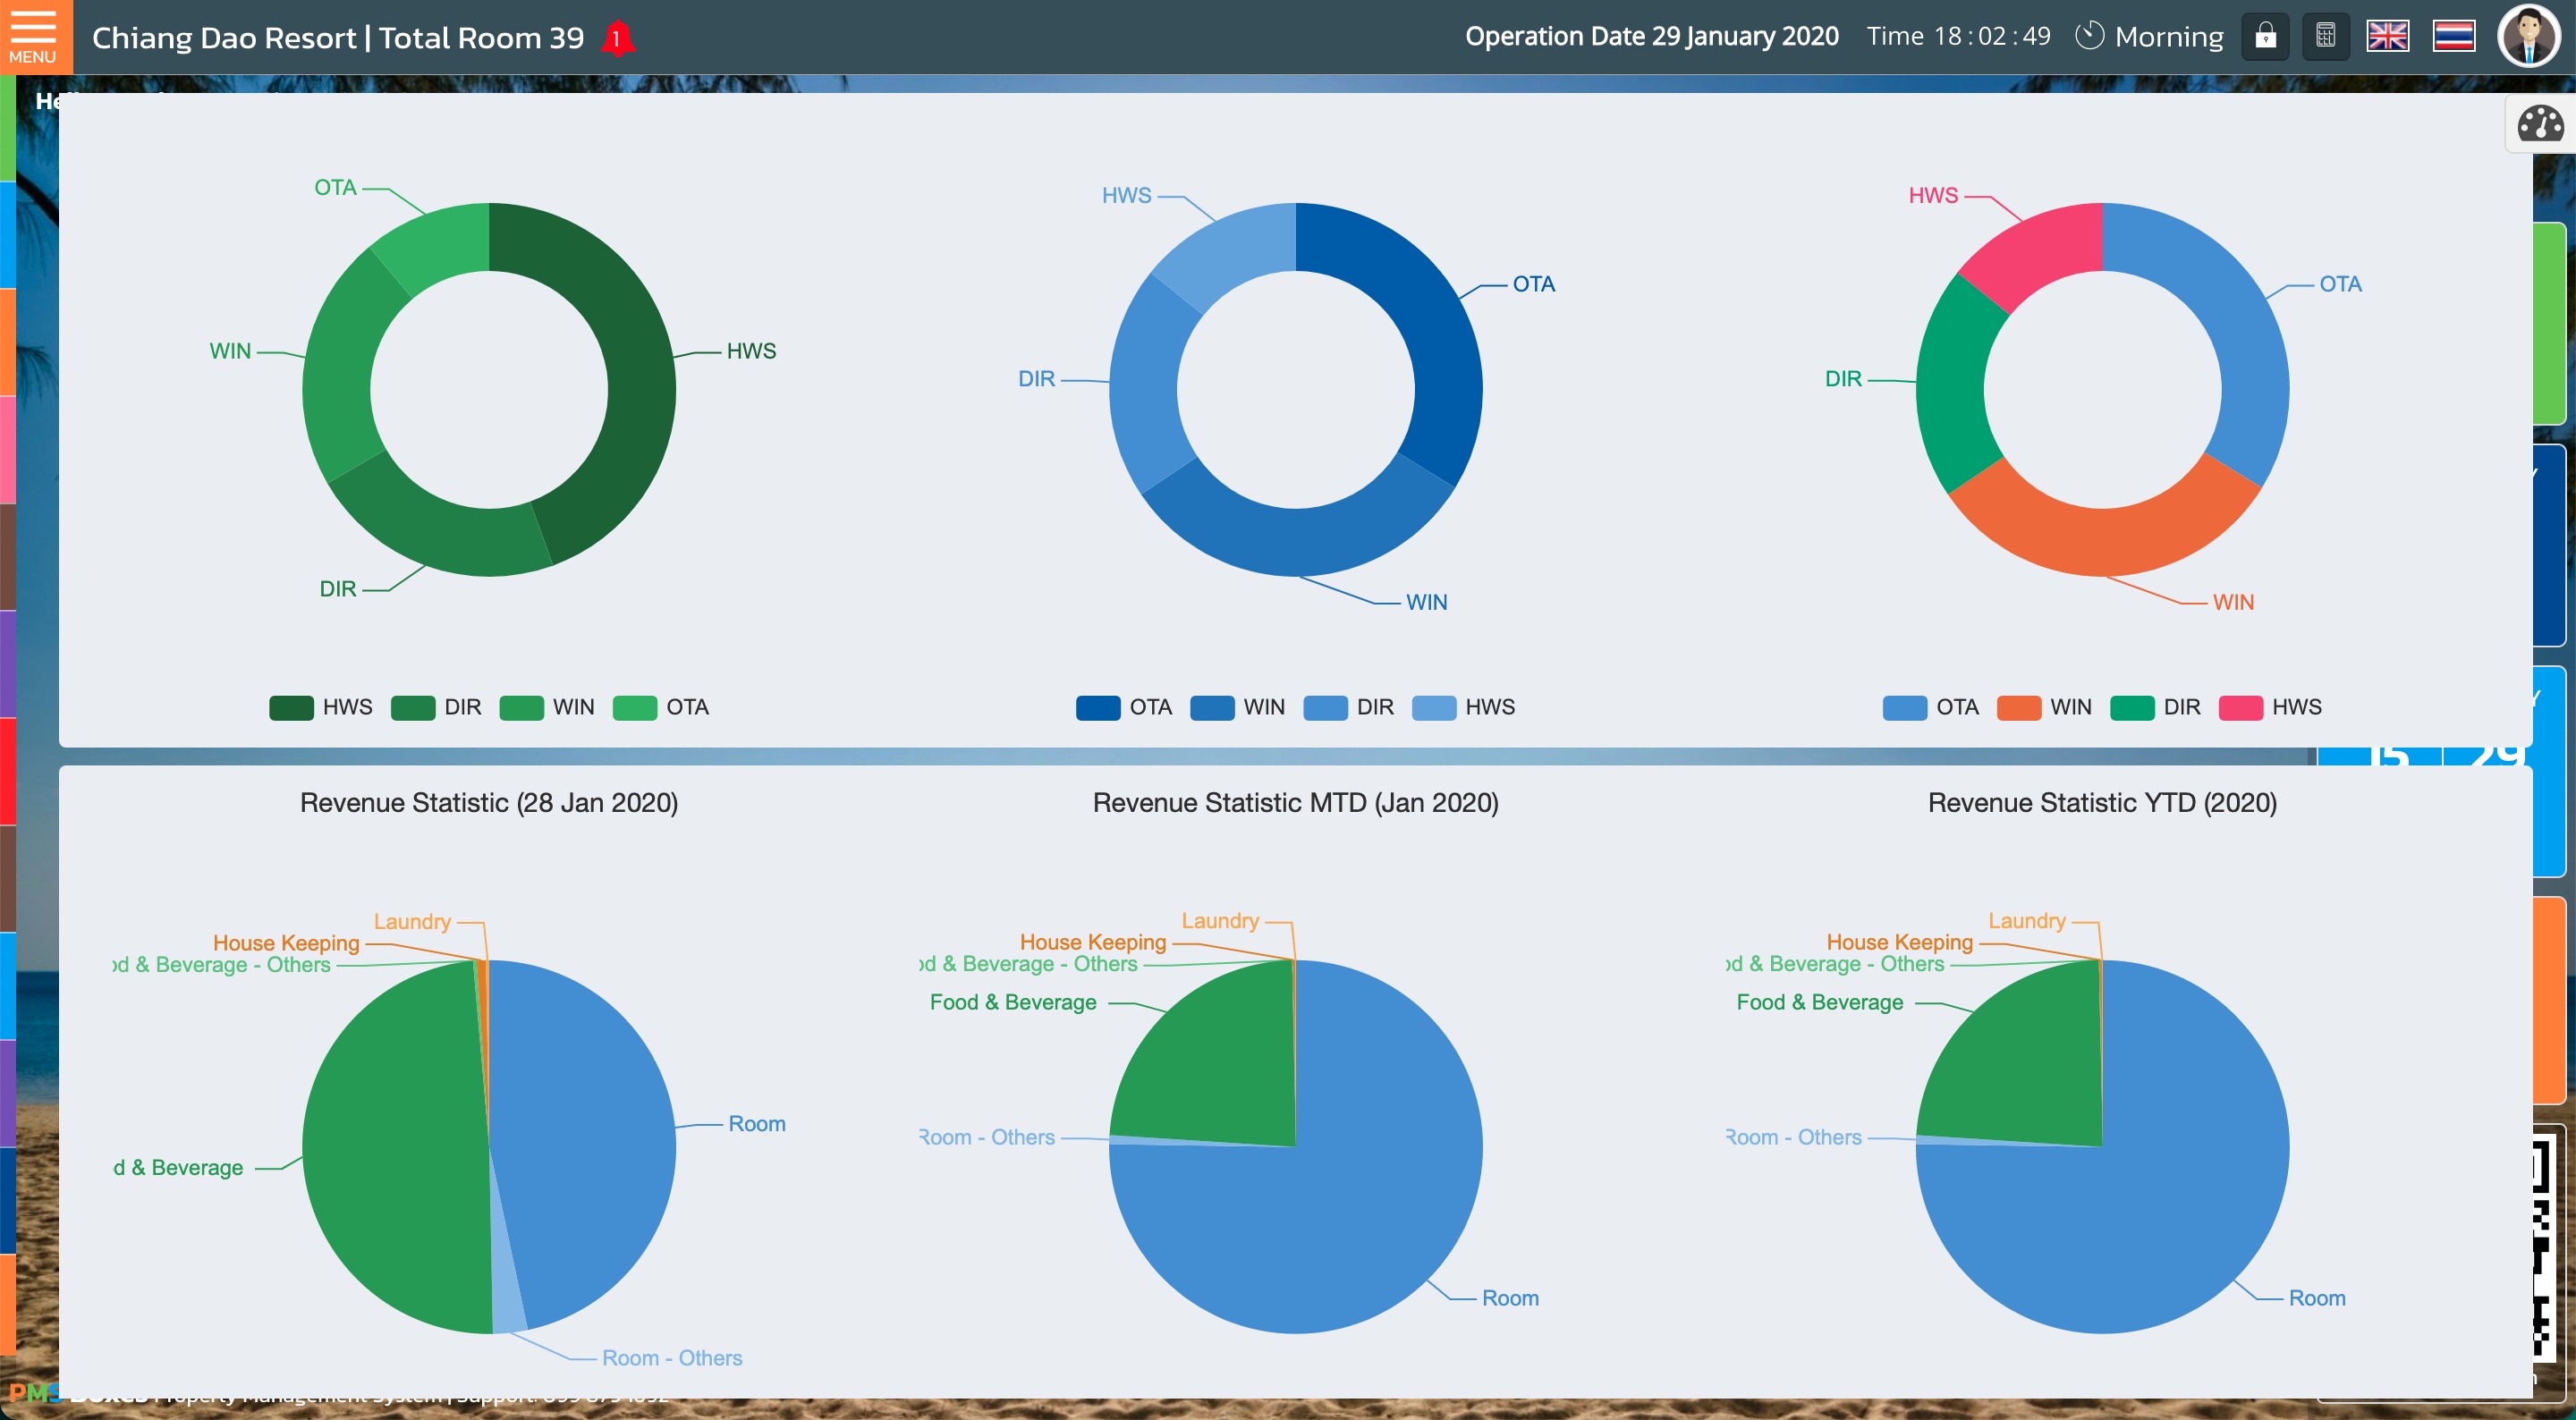Image resolution: width=2576 pixels, height=1420 pixels.
Task: Click Chiang Dao Resort title text
Action: tap(224, 38)
